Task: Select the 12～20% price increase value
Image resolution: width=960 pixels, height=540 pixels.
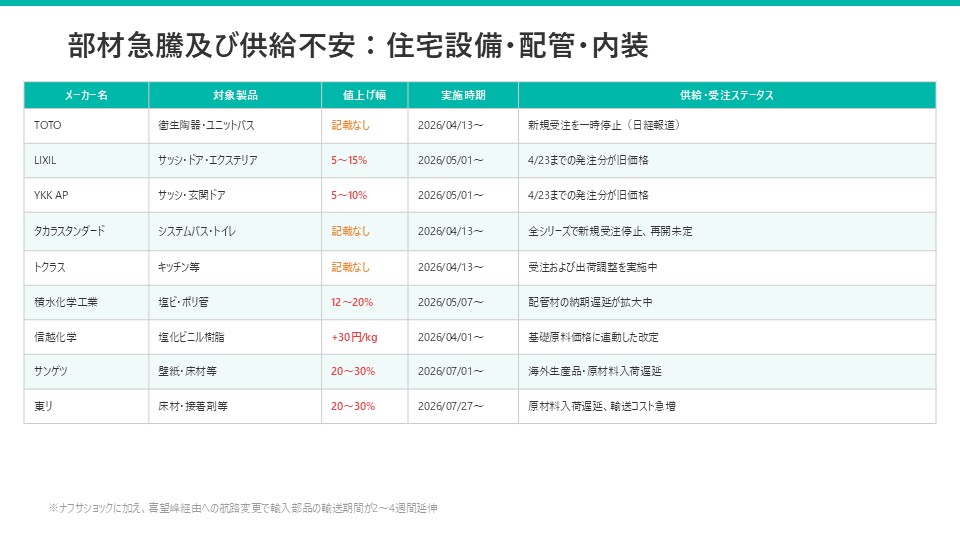Action: 352,302
